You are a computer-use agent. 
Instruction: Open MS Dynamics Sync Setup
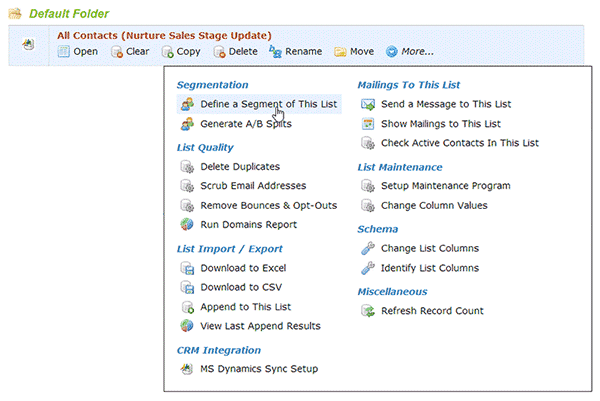coord(249,369)
